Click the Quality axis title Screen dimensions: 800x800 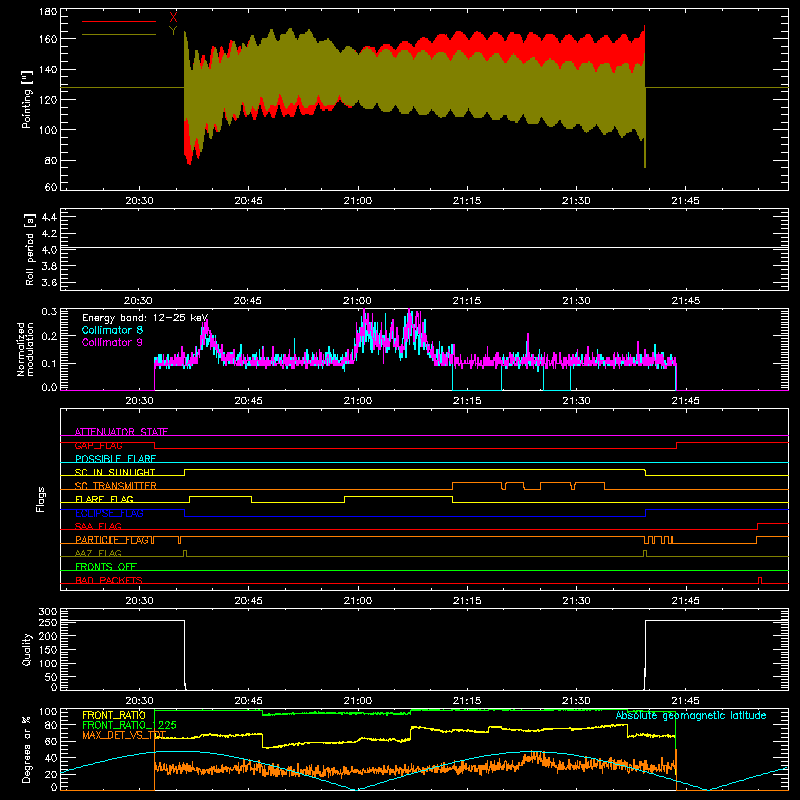pos(27,649)
